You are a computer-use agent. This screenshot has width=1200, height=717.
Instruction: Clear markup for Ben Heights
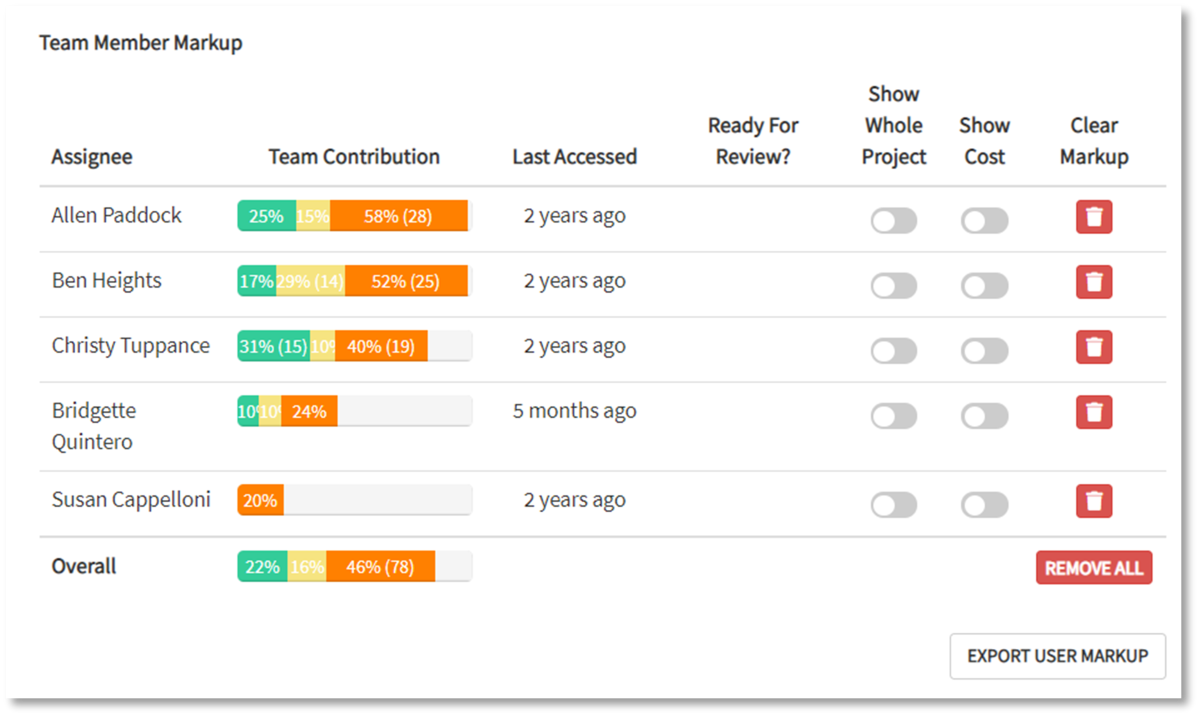(x=1094, y=282)
